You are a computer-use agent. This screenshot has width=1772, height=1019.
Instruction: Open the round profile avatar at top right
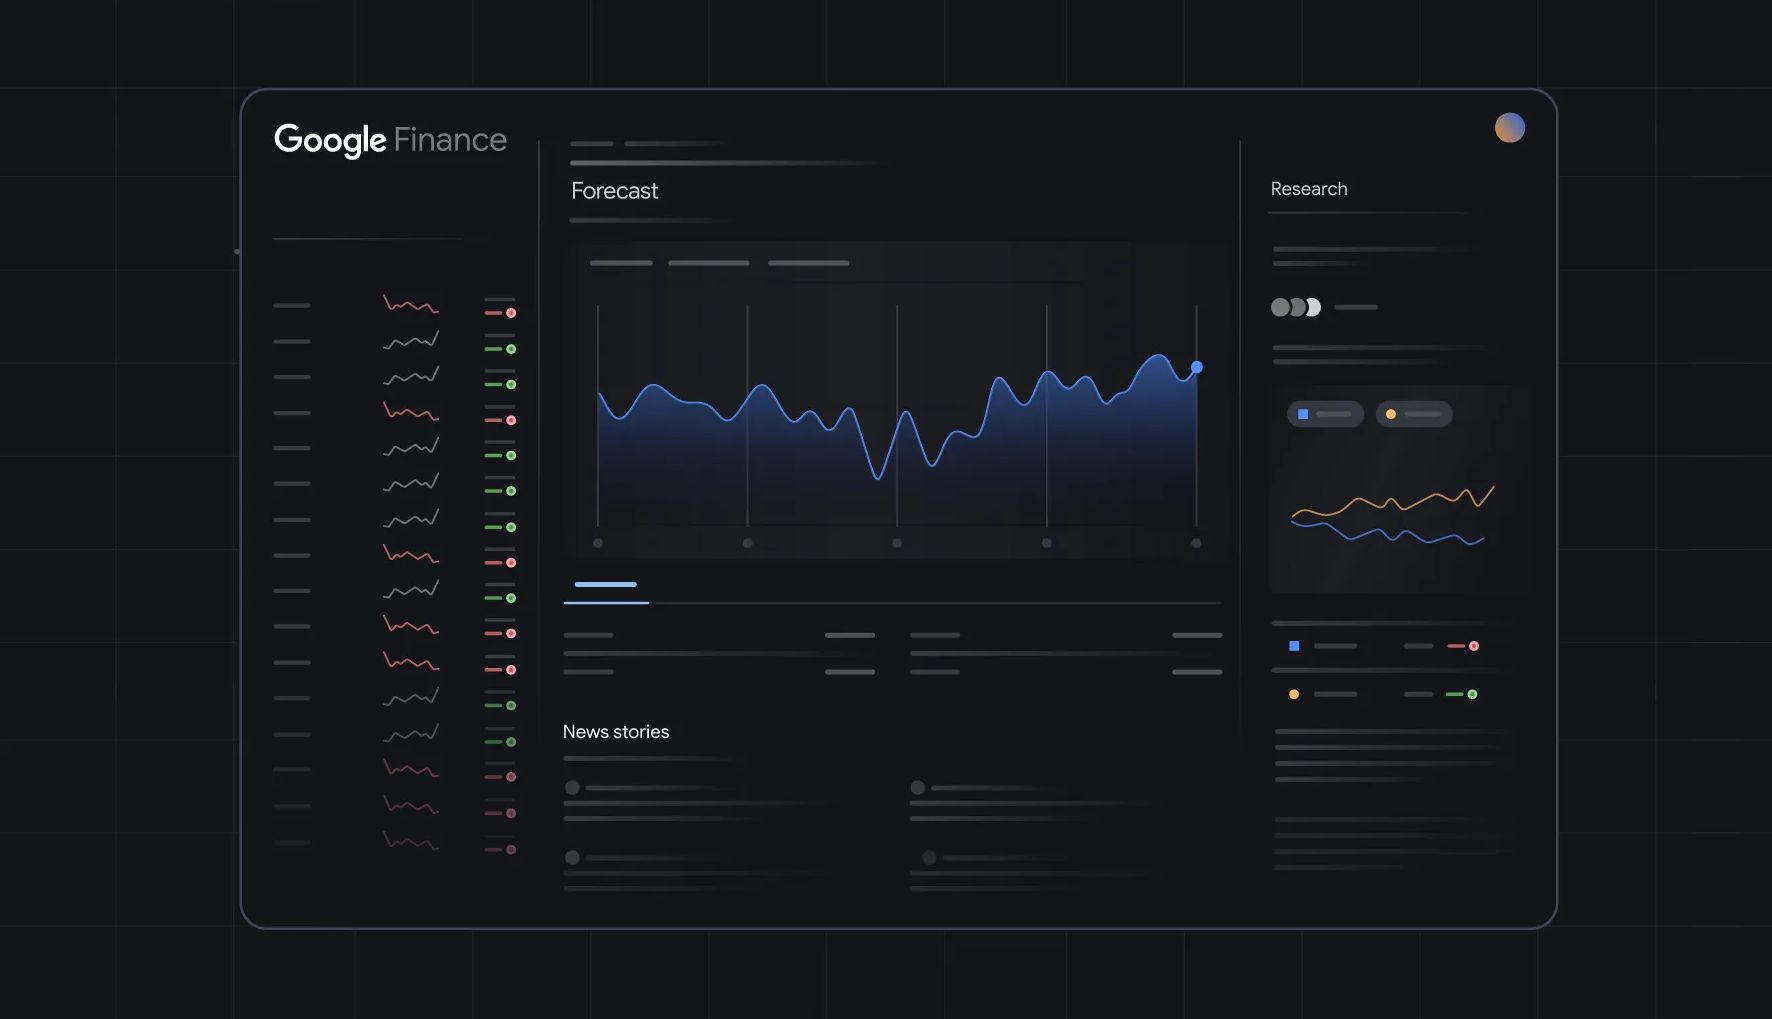pos(1509,128)
